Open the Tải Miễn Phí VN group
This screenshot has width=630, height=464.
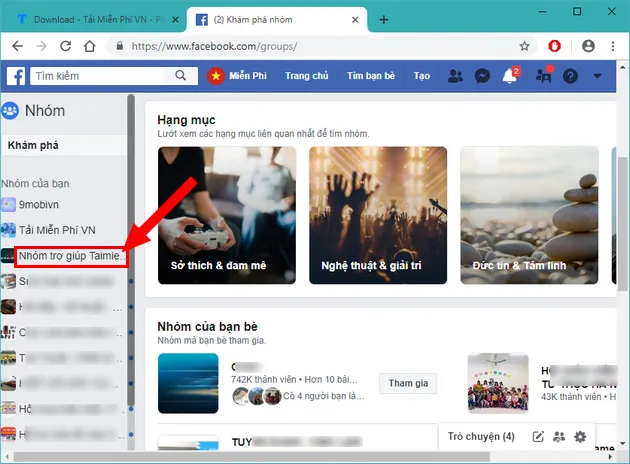[x=57, y=230]
